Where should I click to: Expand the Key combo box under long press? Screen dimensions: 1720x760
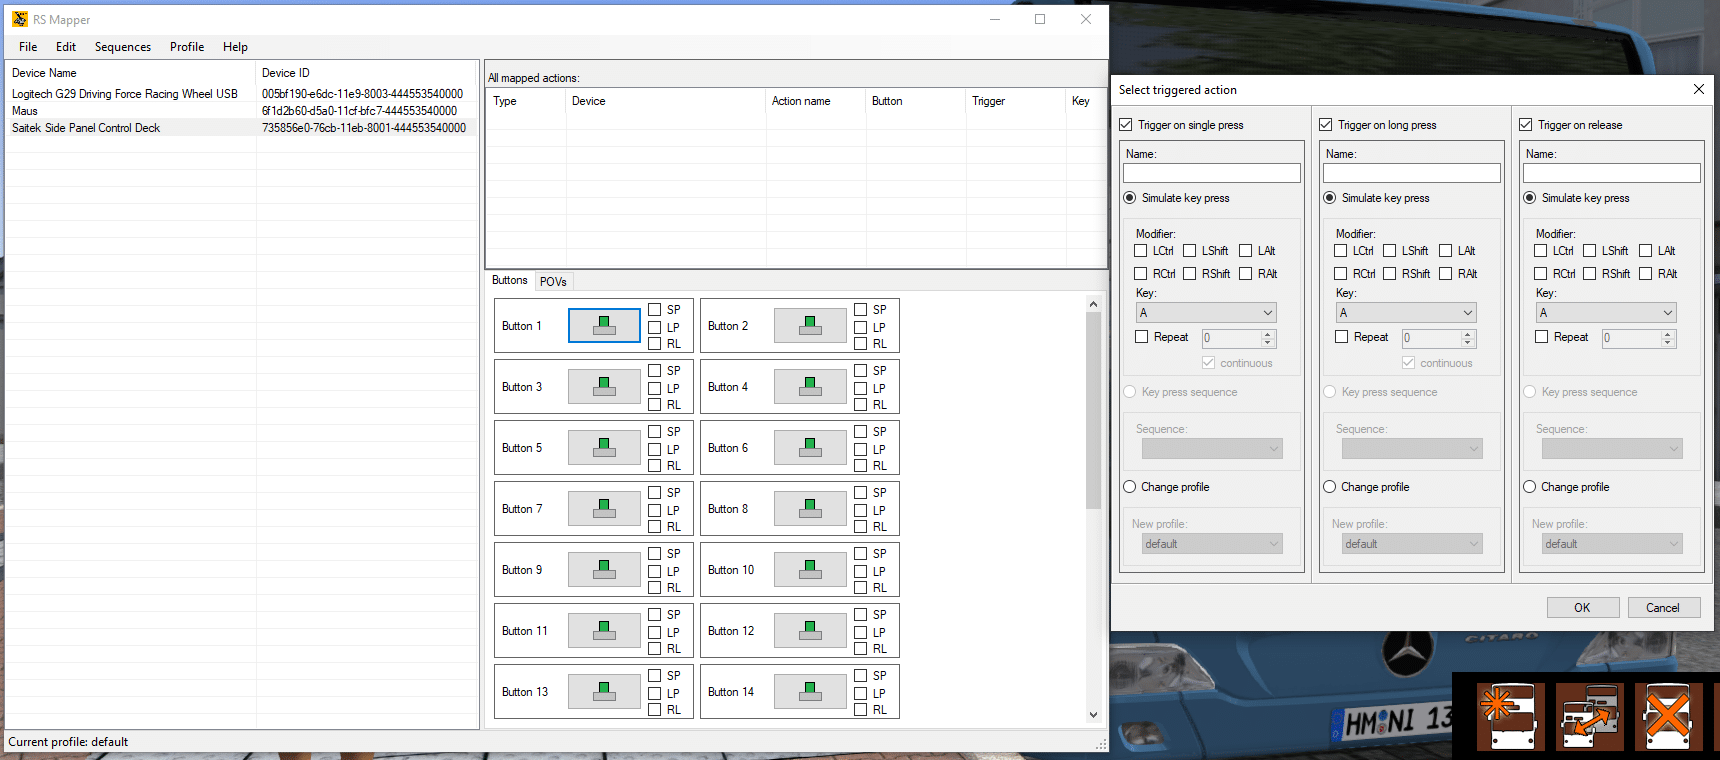pos(1406,313)
